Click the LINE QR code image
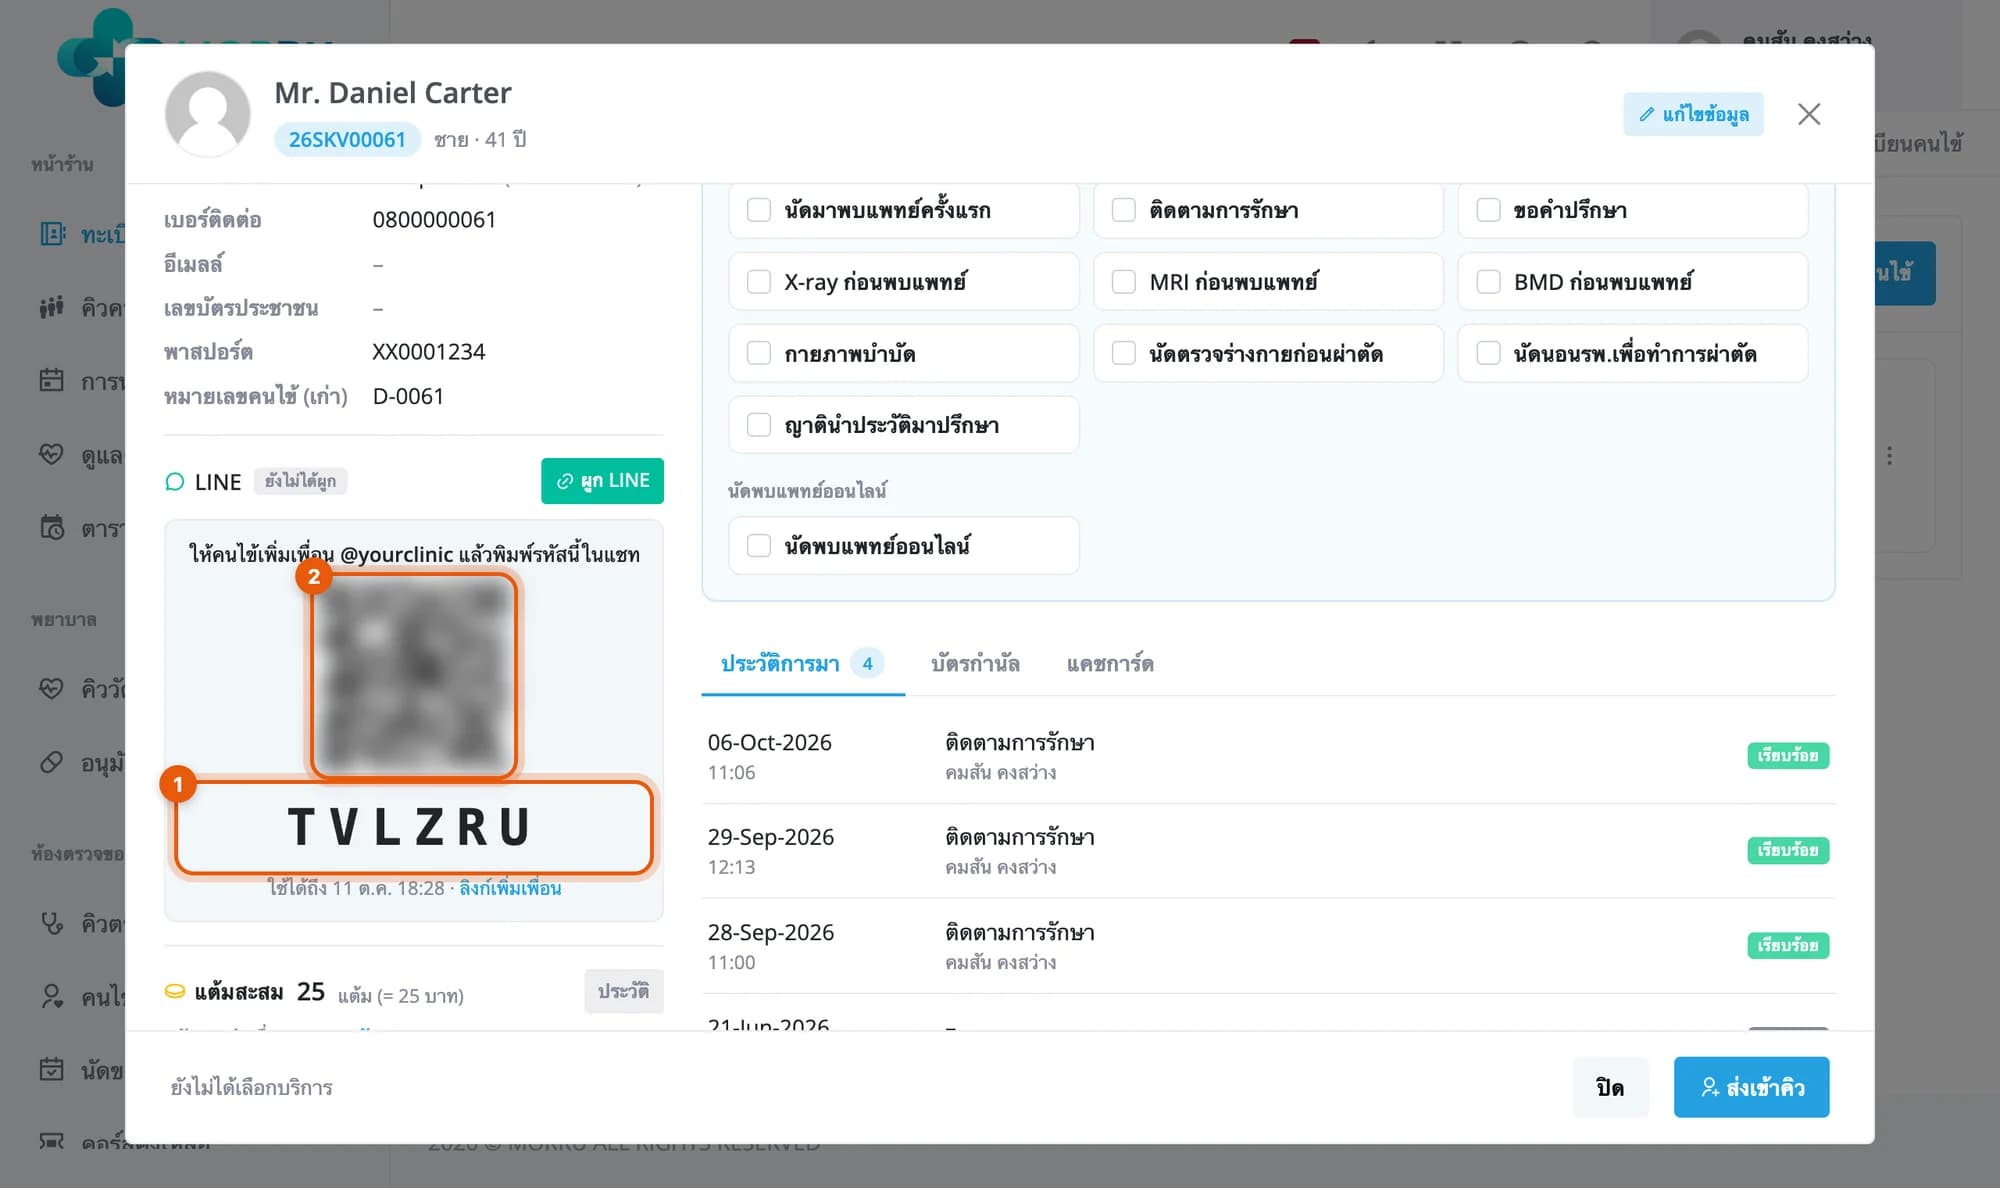The width and height of the screenshot is (2000, 1188). [x=414, y=675]
